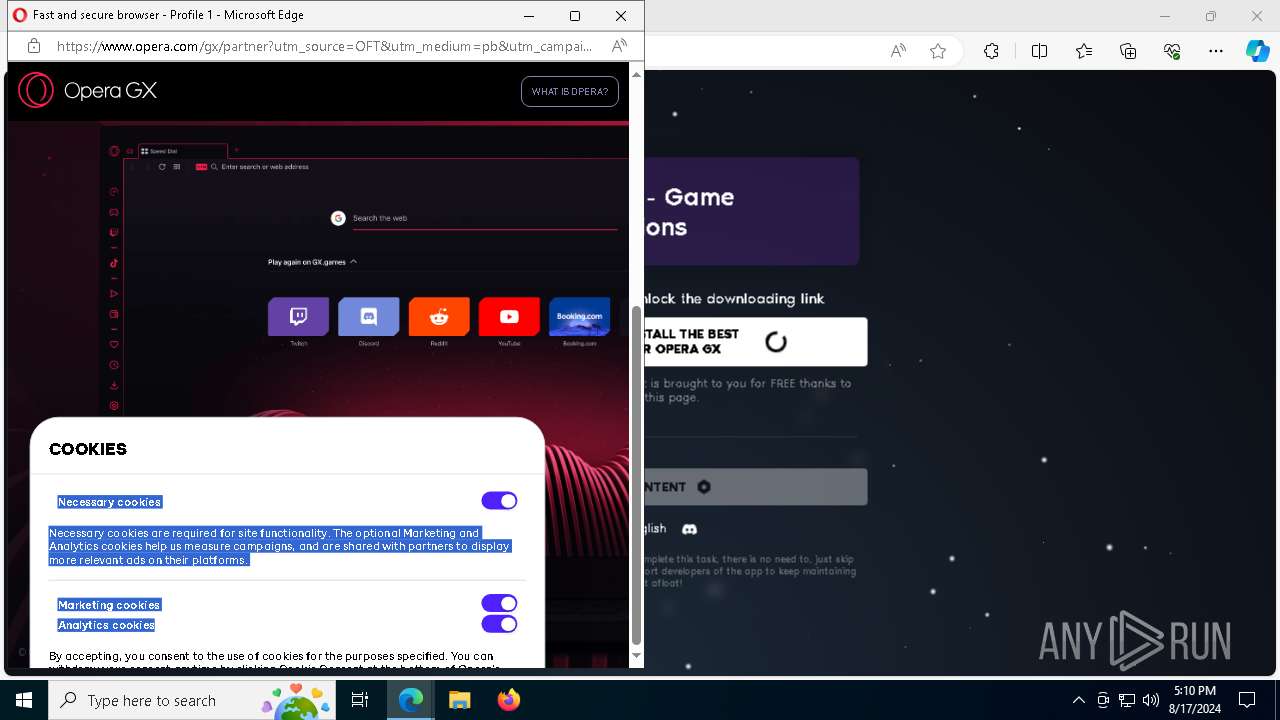
Task: Click the YouTube tile in Opera GX preview
Action: (509, 317)
